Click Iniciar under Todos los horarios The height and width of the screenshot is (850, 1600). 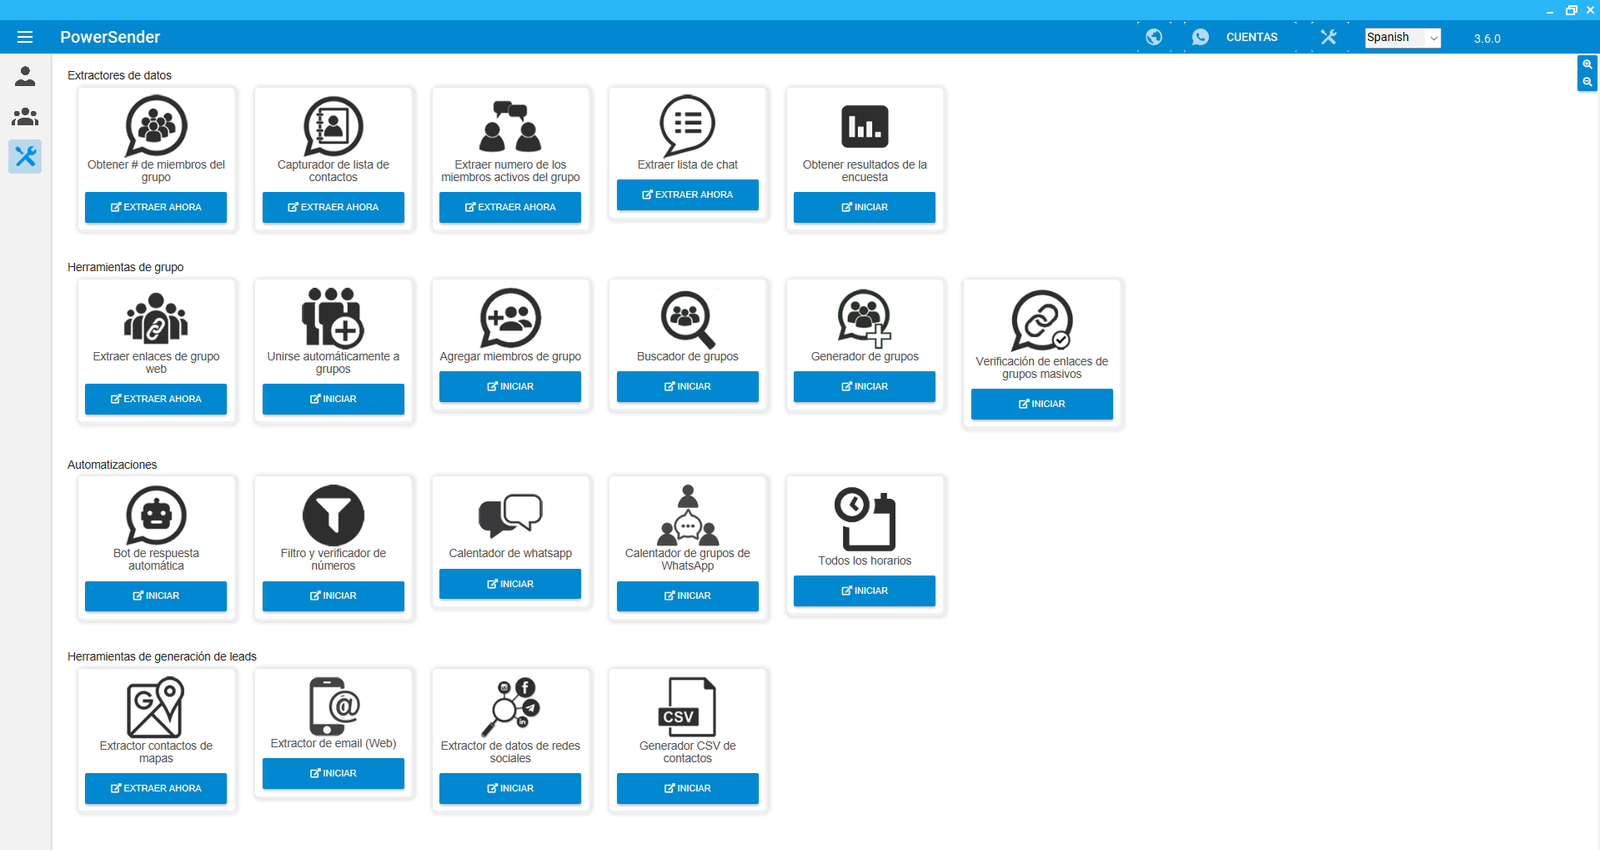pos(865,591)
